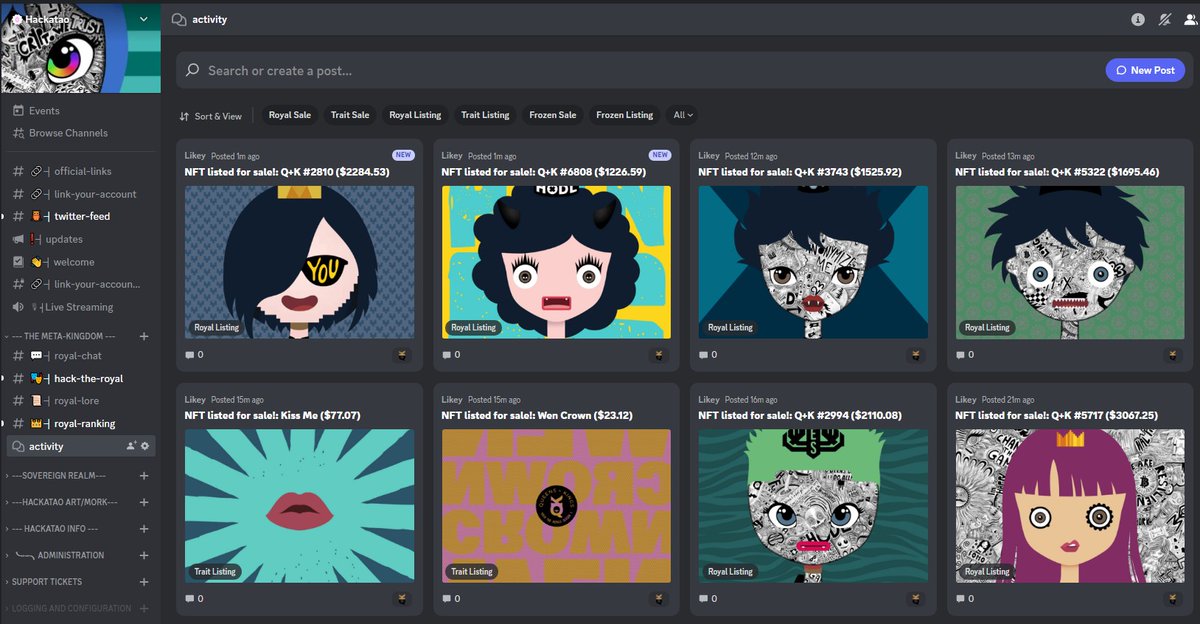Open post titled Q+K #5717 ($3067.25)
The width and height of the screenshot is (1200, 624).
click(x=1057, y=415)
